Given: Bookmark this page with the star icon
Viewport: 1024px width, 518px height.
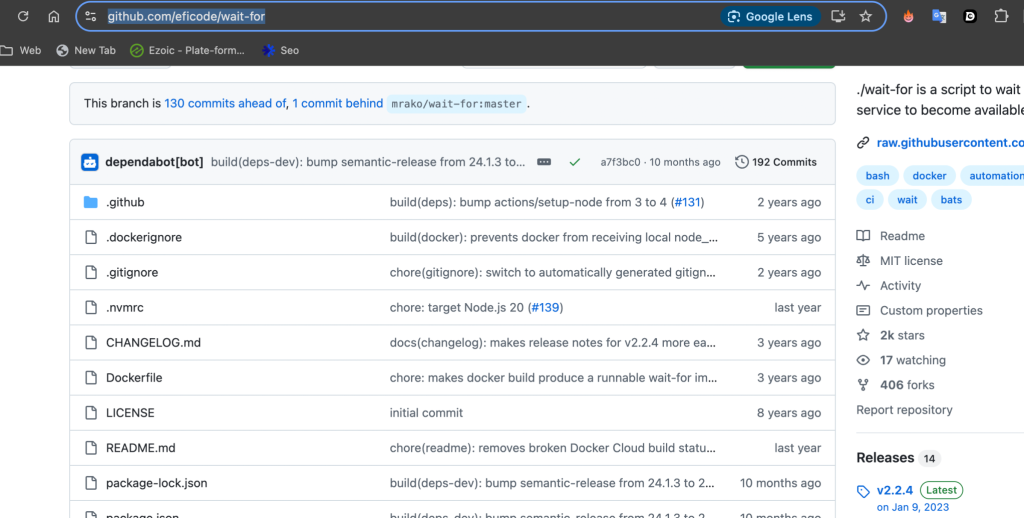Looking at the screenshot, I should (x=866, y=16).
